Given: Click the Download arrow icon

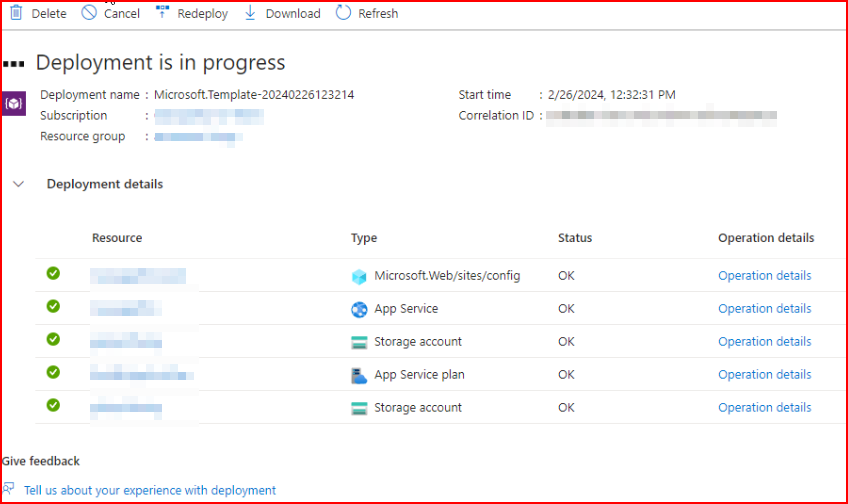Looking at the screenshot, I should click(x=250, y=13).
